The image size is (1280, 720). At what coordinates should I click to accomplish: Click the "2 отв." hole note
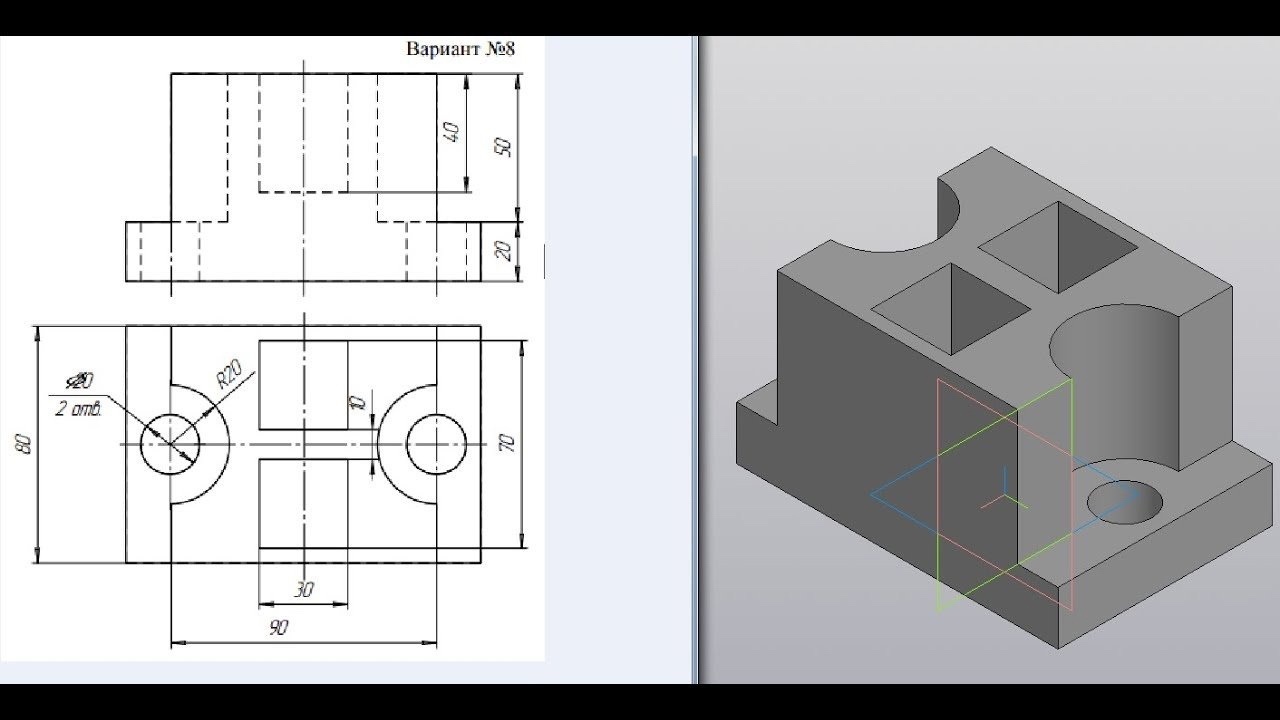point(80,407)
